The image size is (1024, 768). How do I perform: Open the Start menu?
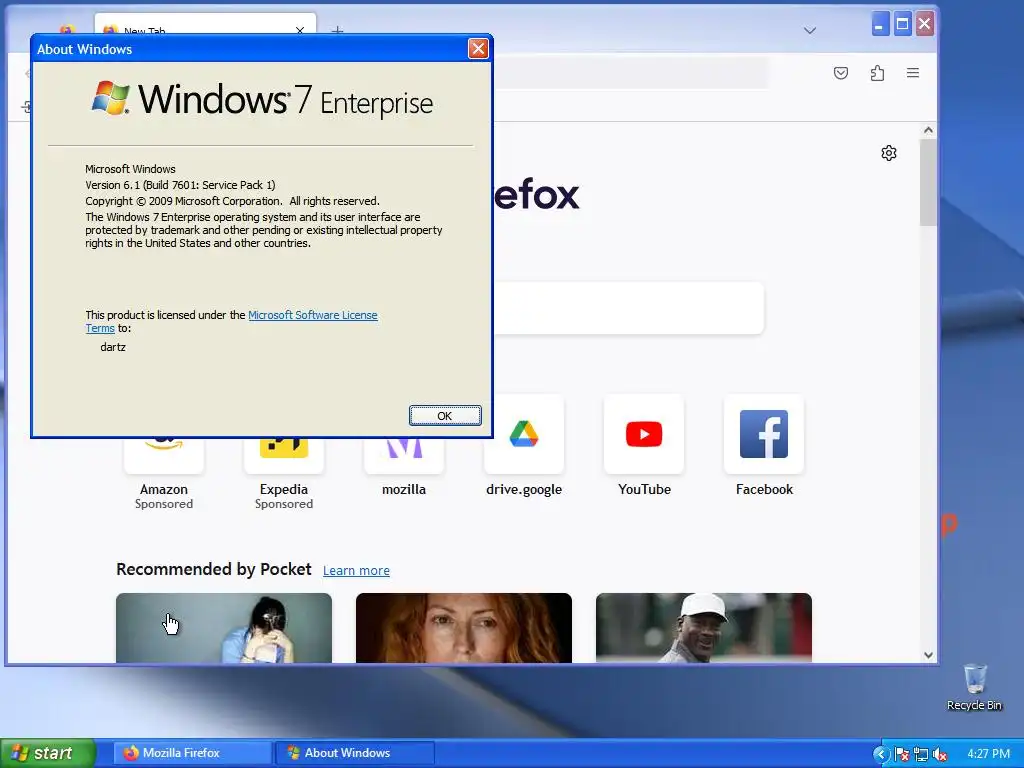click(x=47, y=753)
